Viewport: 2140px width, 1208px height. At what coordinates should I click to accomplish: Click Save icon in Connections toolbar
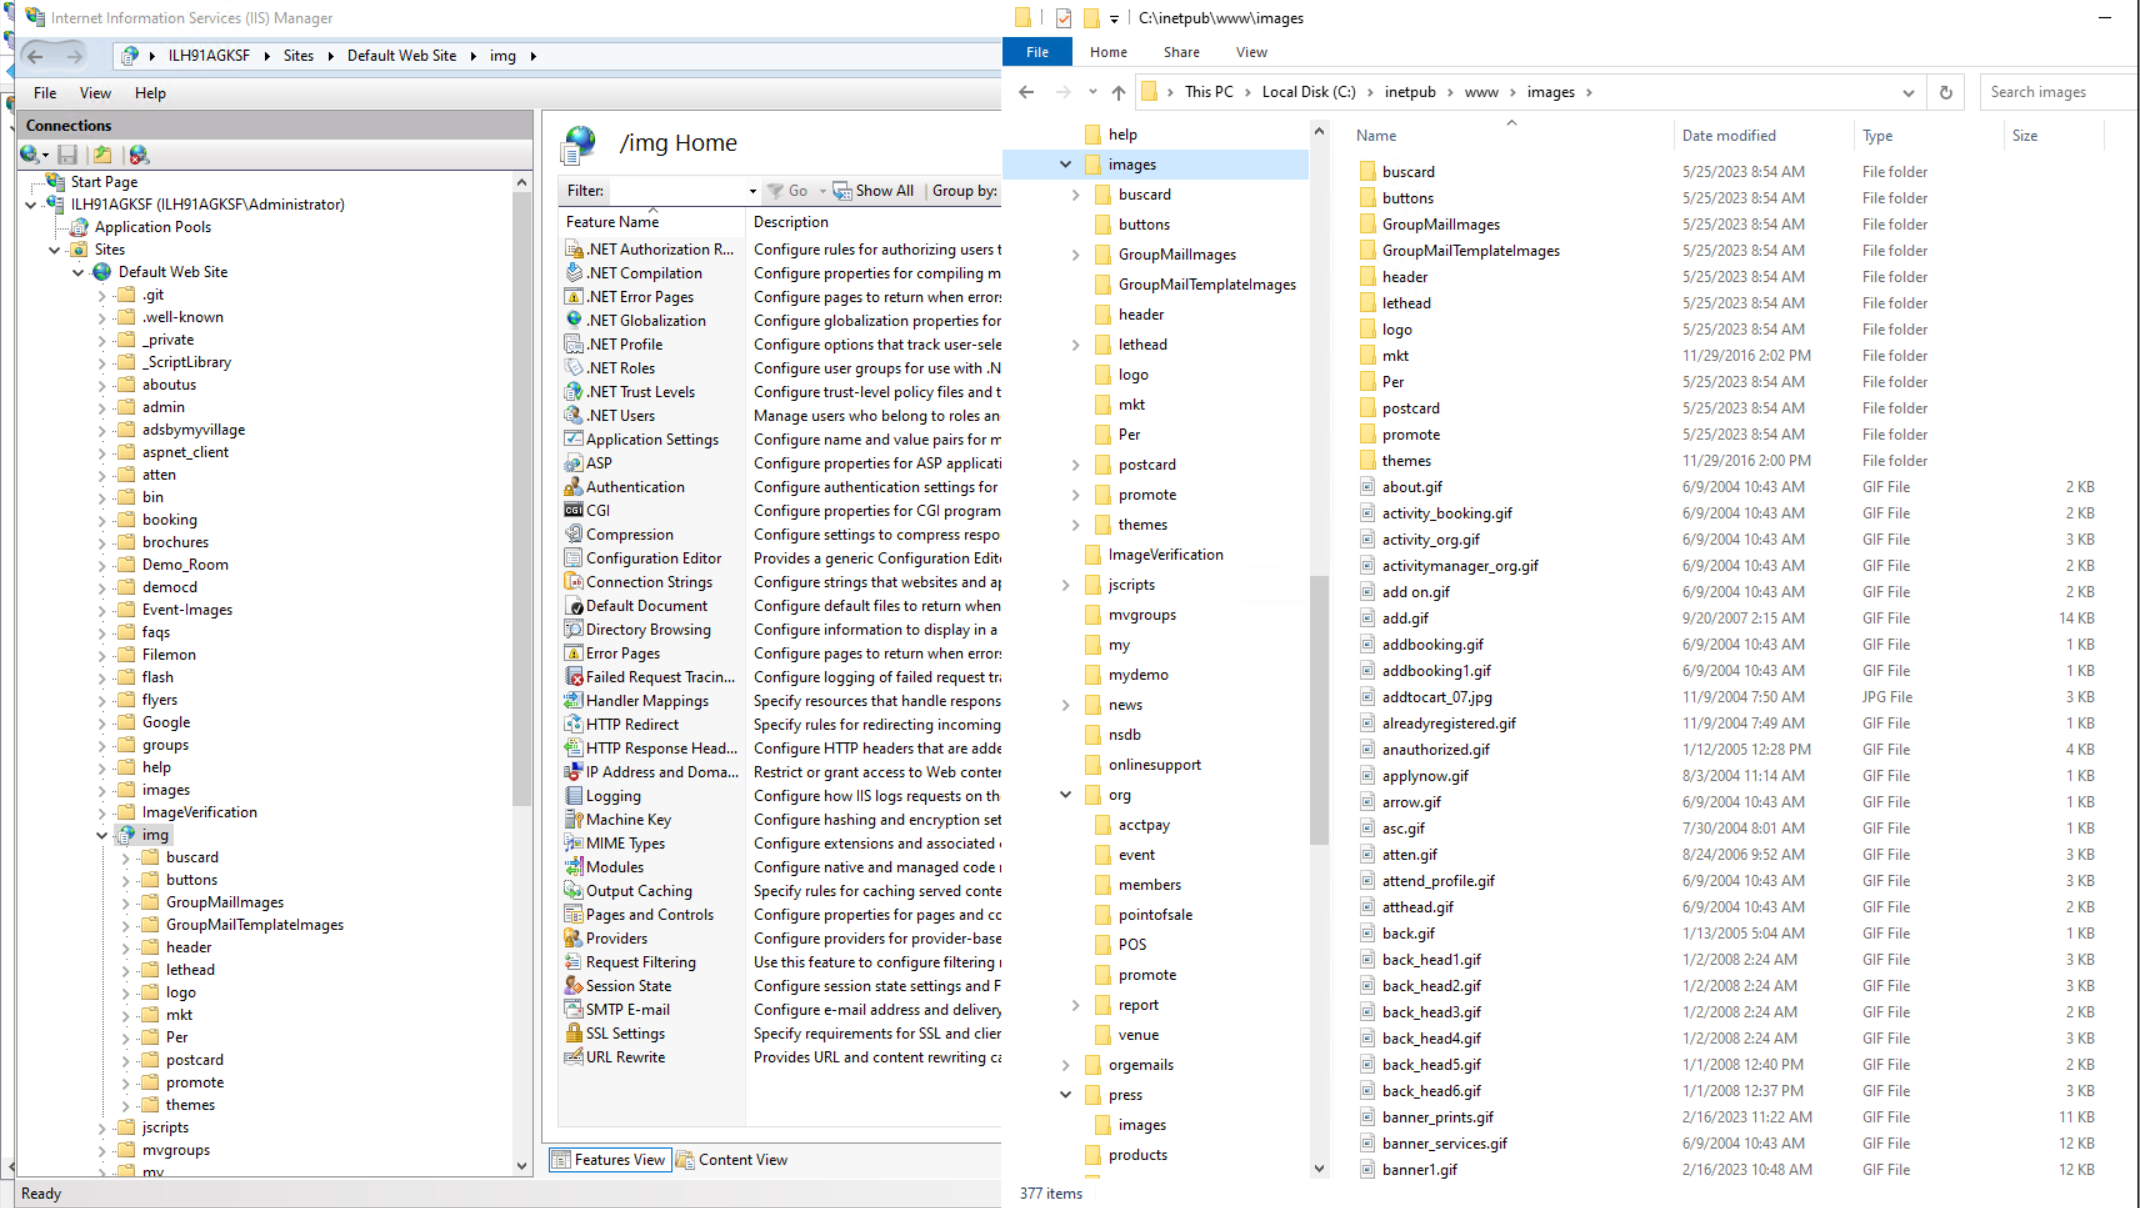(x=68, y=155)
